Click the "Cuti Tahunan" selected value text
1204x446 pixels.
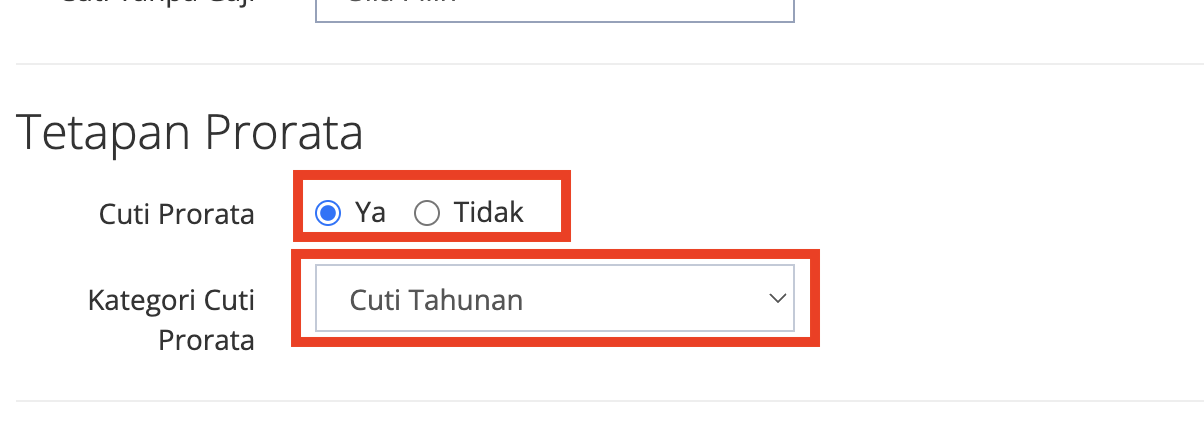coord(436,299)
